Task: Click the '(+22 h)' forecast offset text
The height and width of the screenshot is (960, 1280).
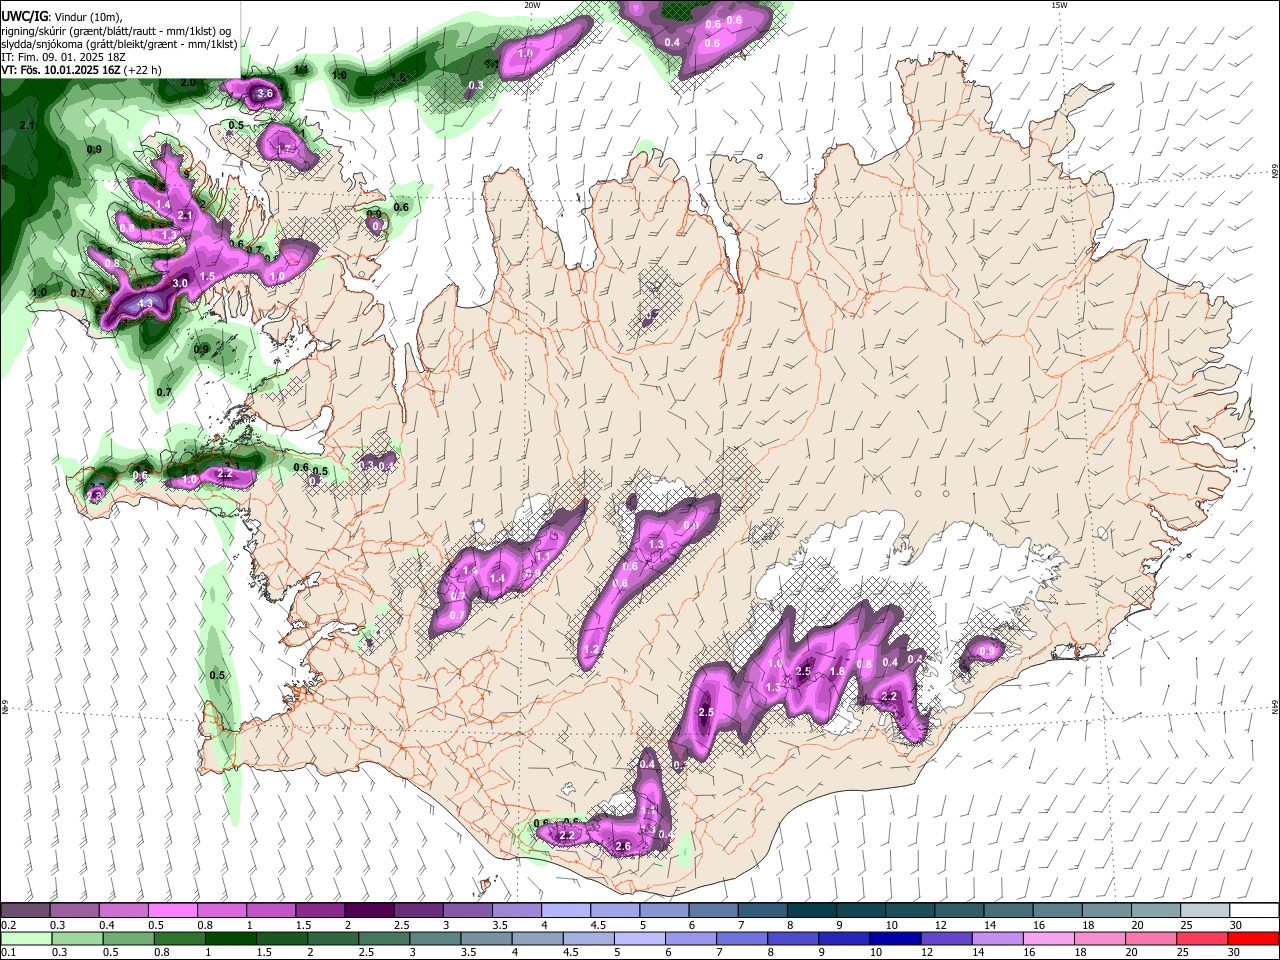Action: (x=143, y=71)
